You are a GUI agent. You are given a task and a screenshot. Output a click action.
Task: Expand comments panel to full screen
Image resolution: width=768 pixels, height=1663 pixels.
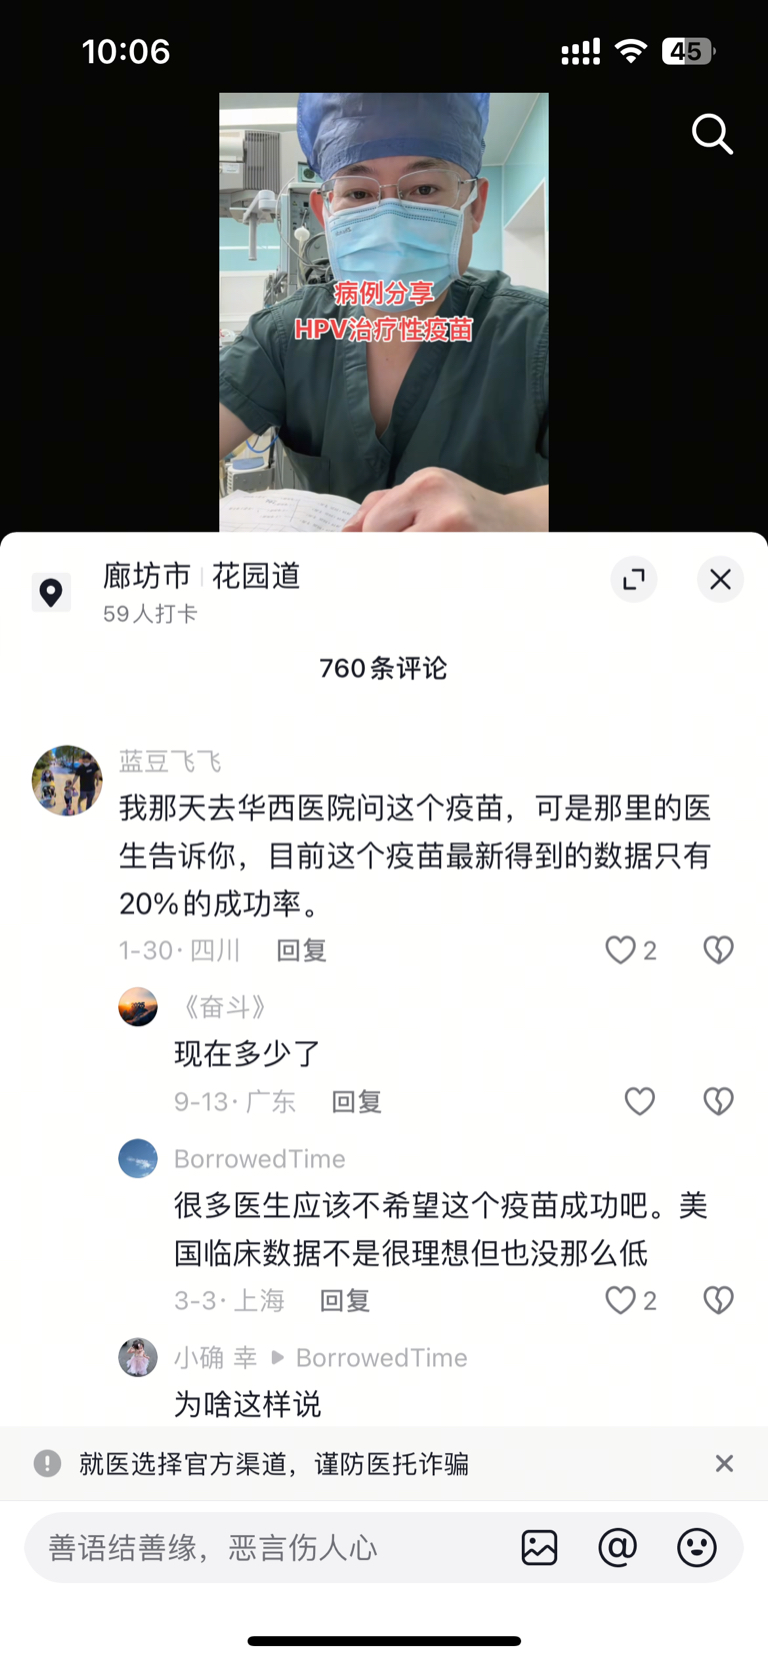(x=634, y=579)
